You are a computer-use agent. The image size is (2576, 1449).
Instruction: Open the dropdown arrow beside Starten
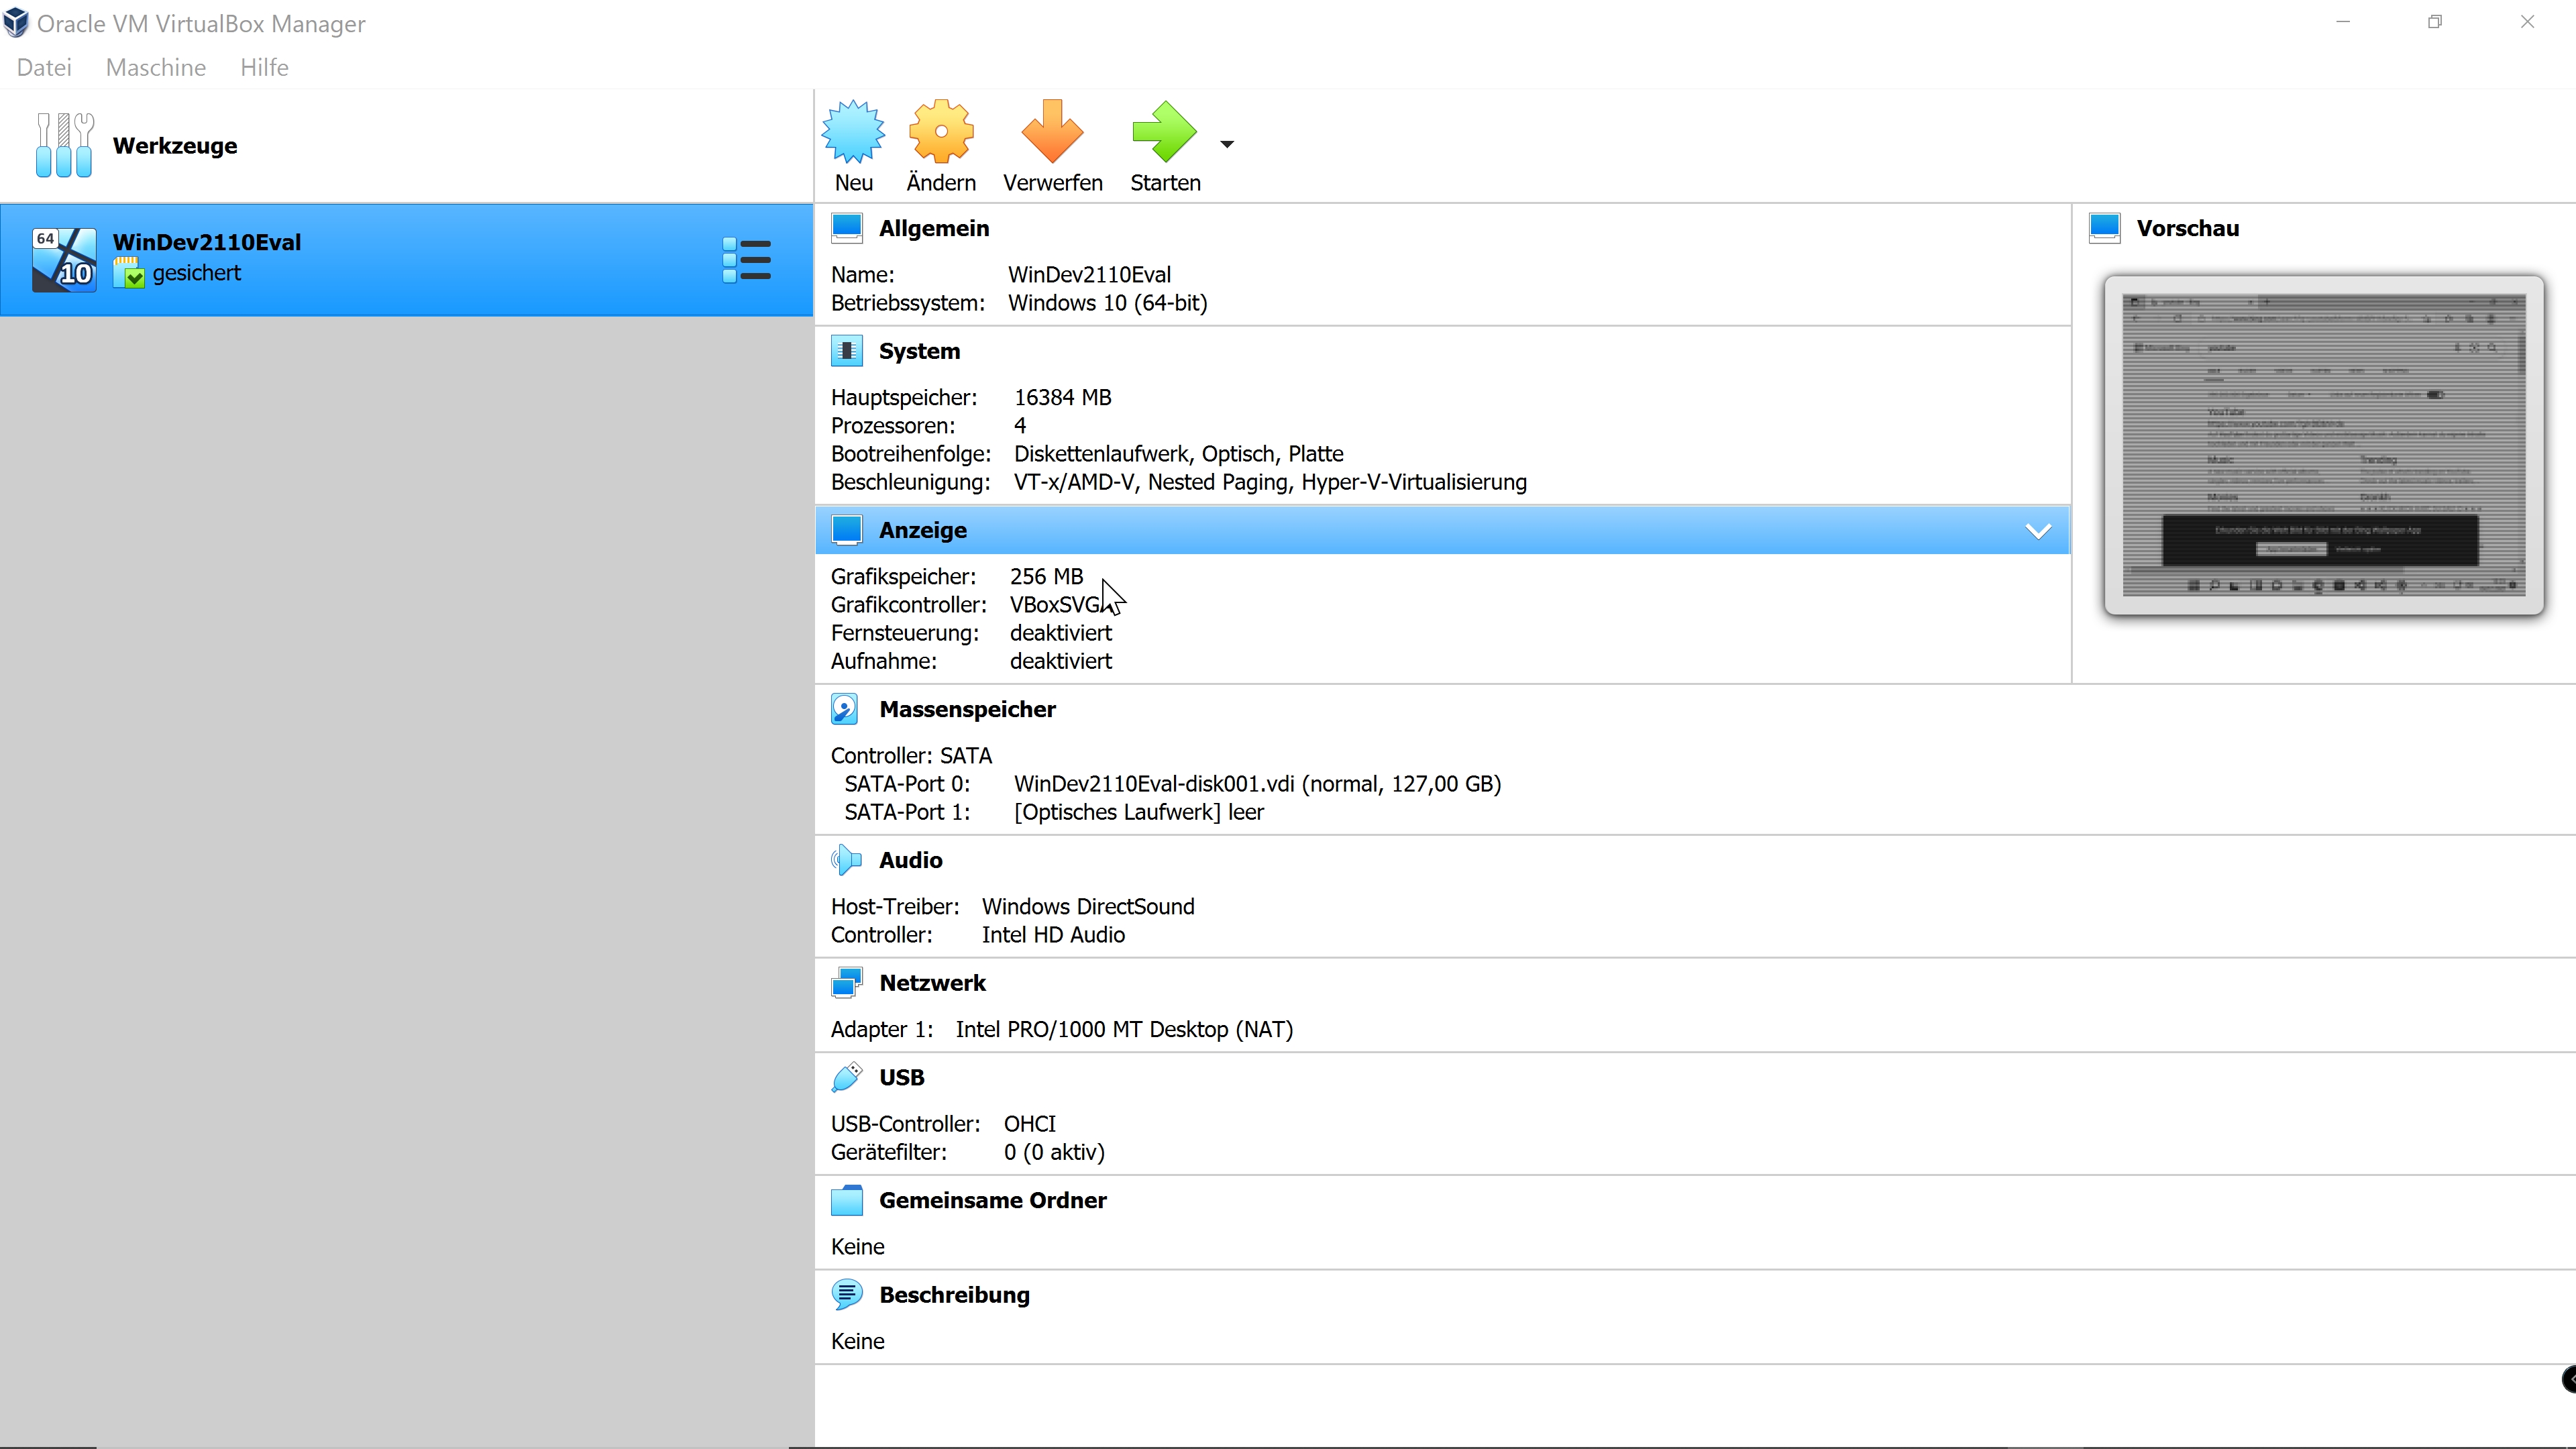coord(1227,144)
